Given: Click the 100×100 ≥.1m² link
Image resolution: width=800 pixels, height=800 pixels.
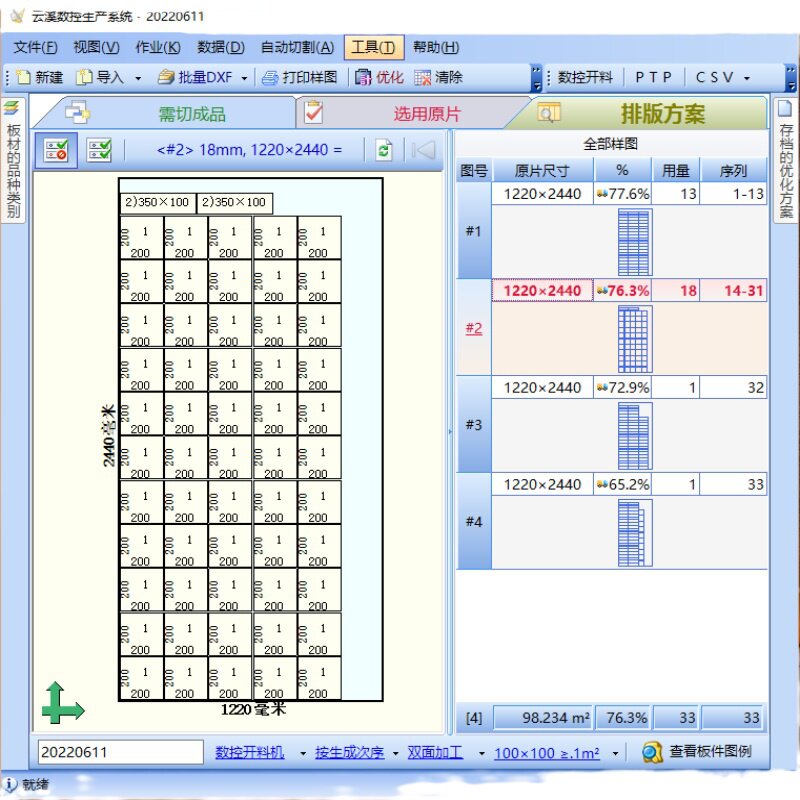Looking at the screenshot, I should tap(546, 753).
